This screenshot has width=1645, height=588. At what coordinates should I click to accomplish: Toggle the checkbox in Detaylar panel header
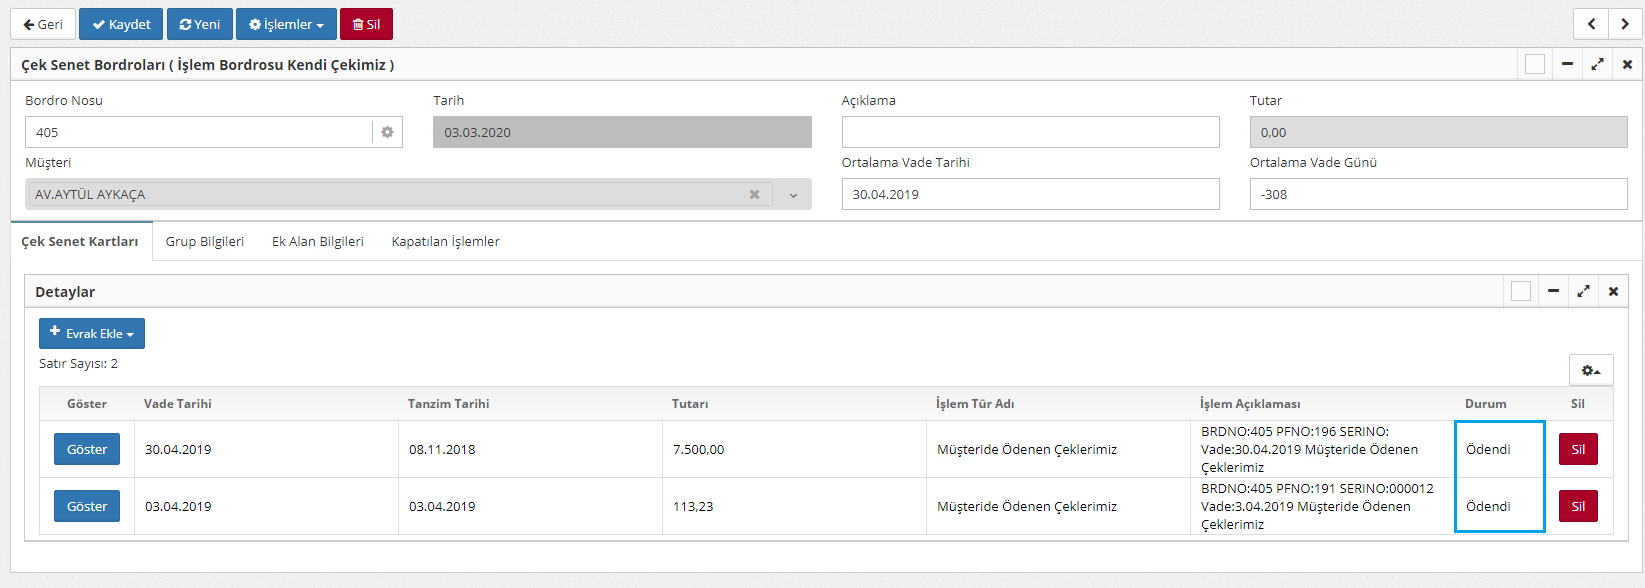click(1521, 291)
